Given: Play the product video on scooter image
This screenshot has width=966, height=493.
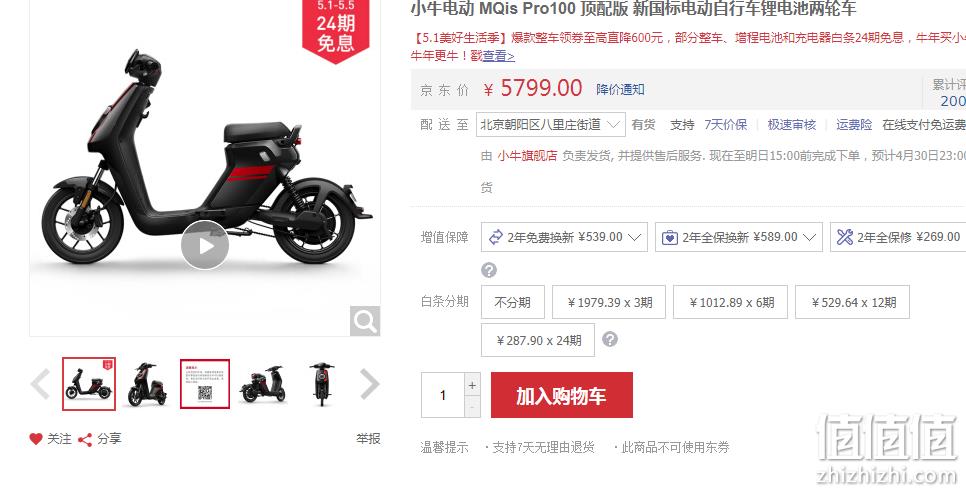Looking at the screenshot, I should pos(205,245).
